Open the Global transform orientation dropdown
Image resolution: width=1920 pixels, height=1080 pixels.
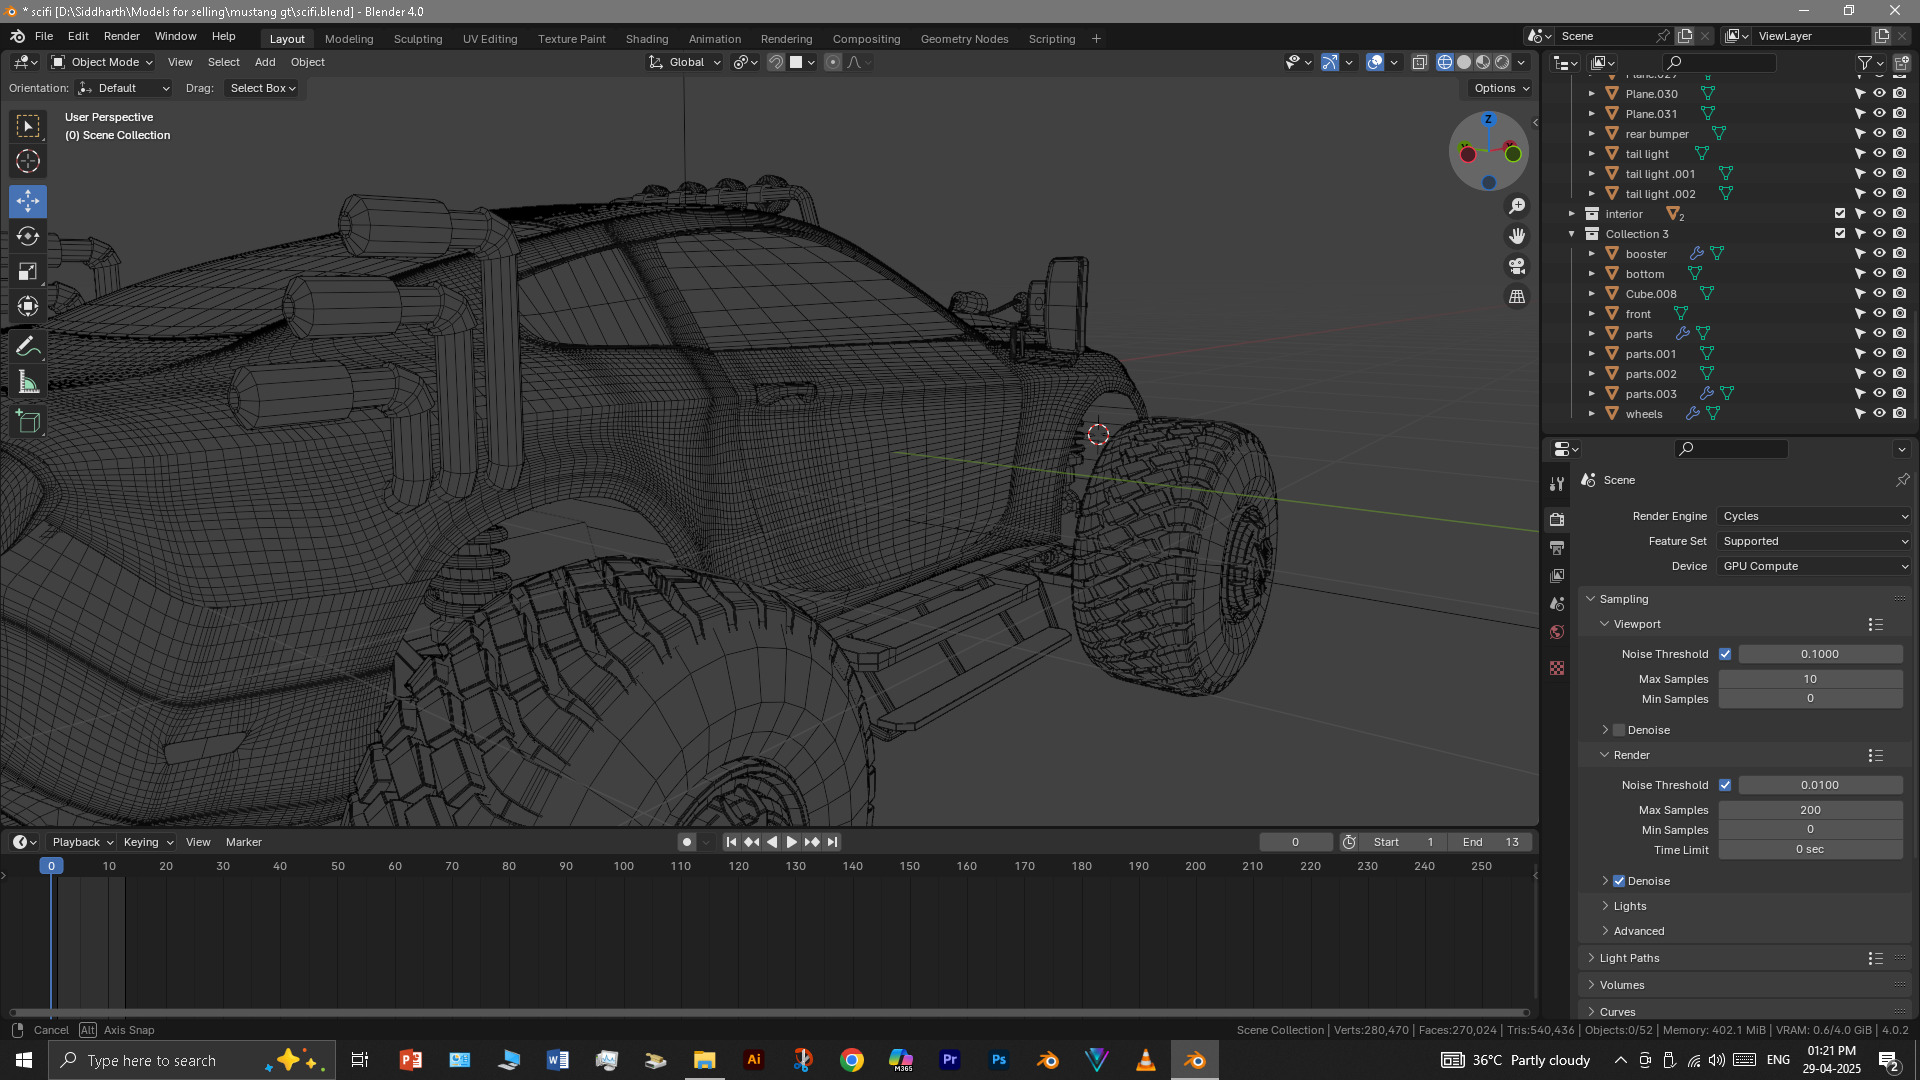click(x=685, y=62)
